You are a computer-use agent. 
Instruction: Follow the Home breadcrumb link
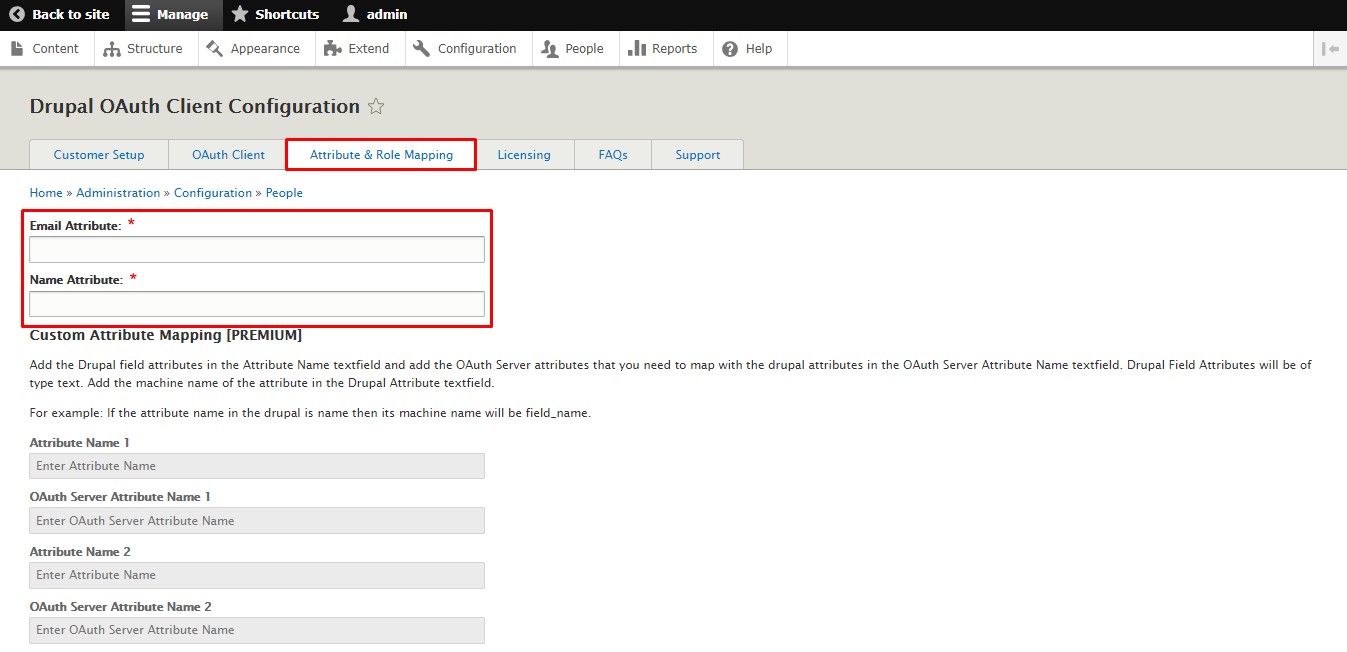pyautogui.click(x=46, y=193)
